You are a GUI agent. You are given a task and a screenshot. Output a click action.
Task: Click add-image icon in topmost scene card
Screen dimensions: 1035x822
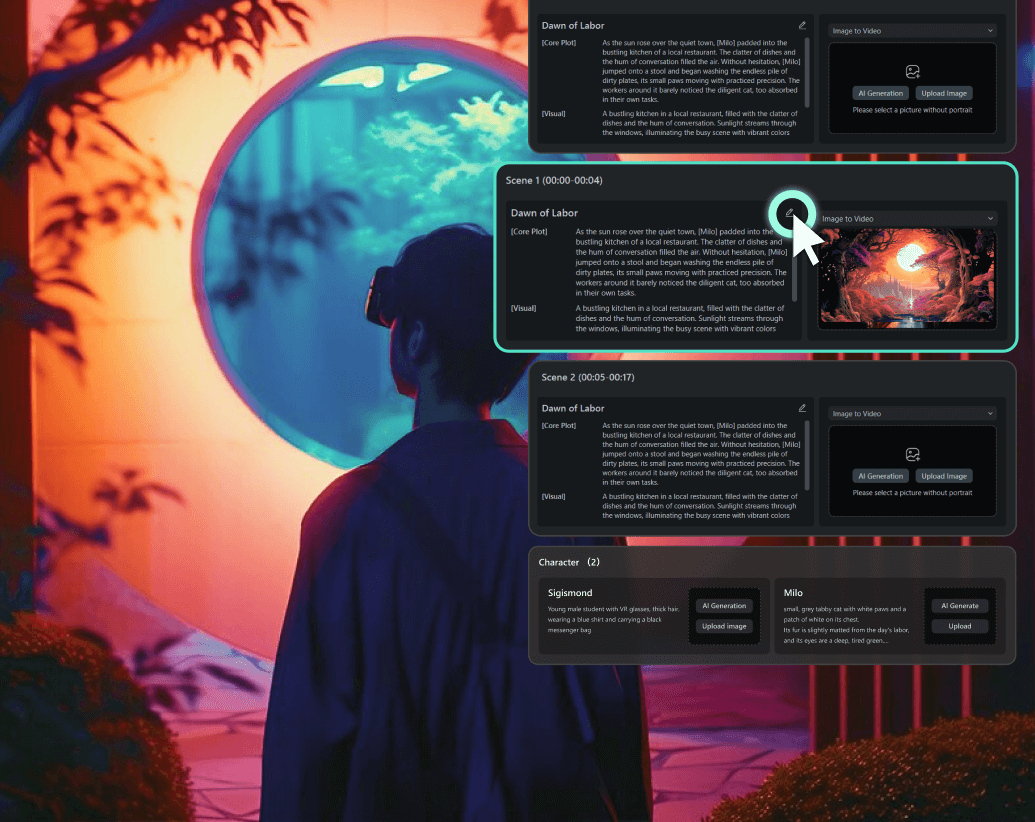[912, 71]
